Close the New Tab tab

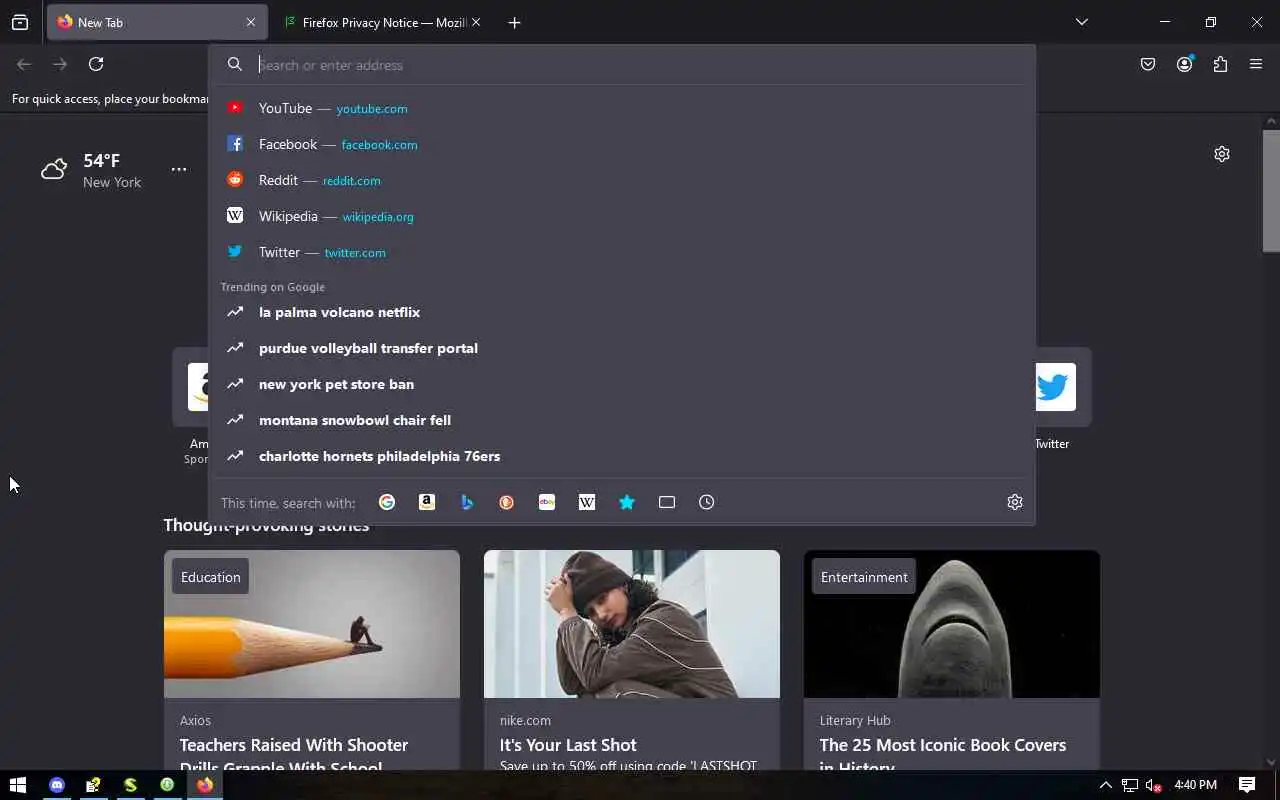[250, 22]
